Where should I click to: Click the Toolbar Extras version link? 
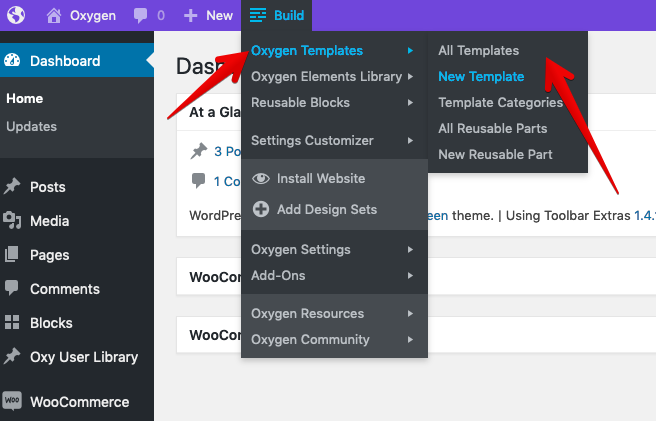point(645,216)
